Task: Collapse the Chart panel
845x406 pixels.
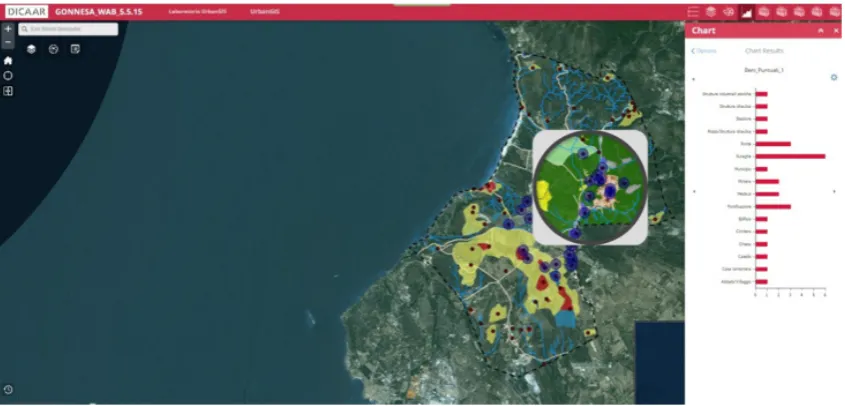Action: point(821,31)
